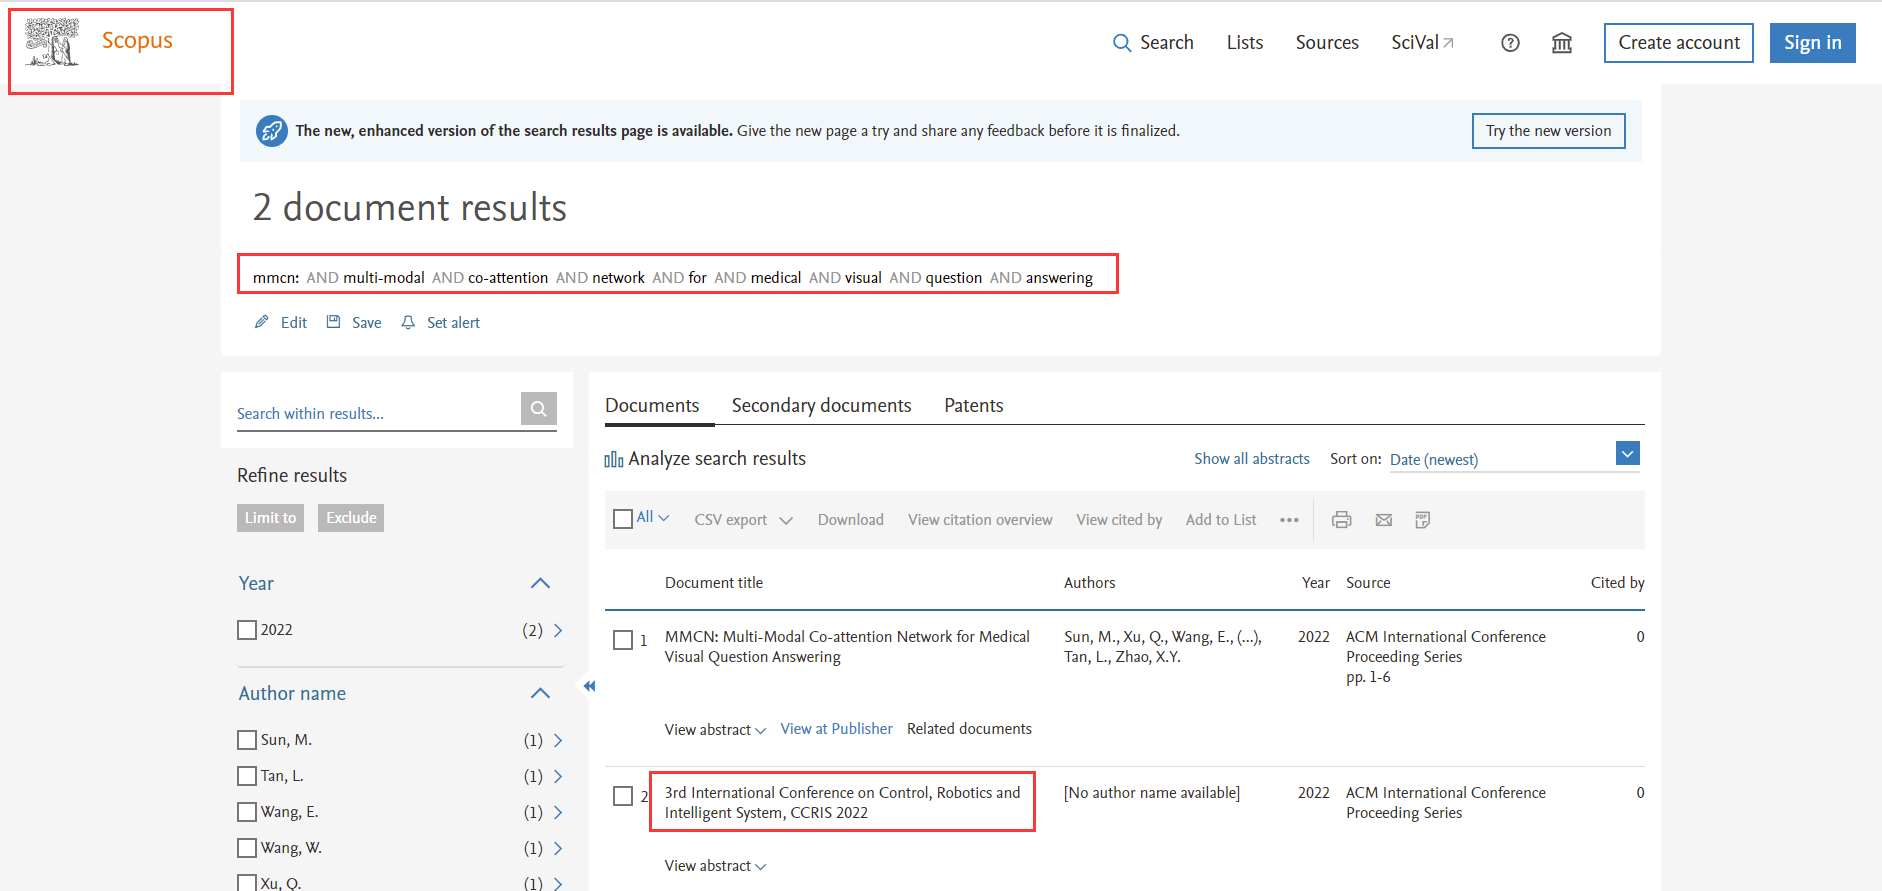Click the Limit to button
Viewport: 1882px width, 891px height.
coord(270,518)
